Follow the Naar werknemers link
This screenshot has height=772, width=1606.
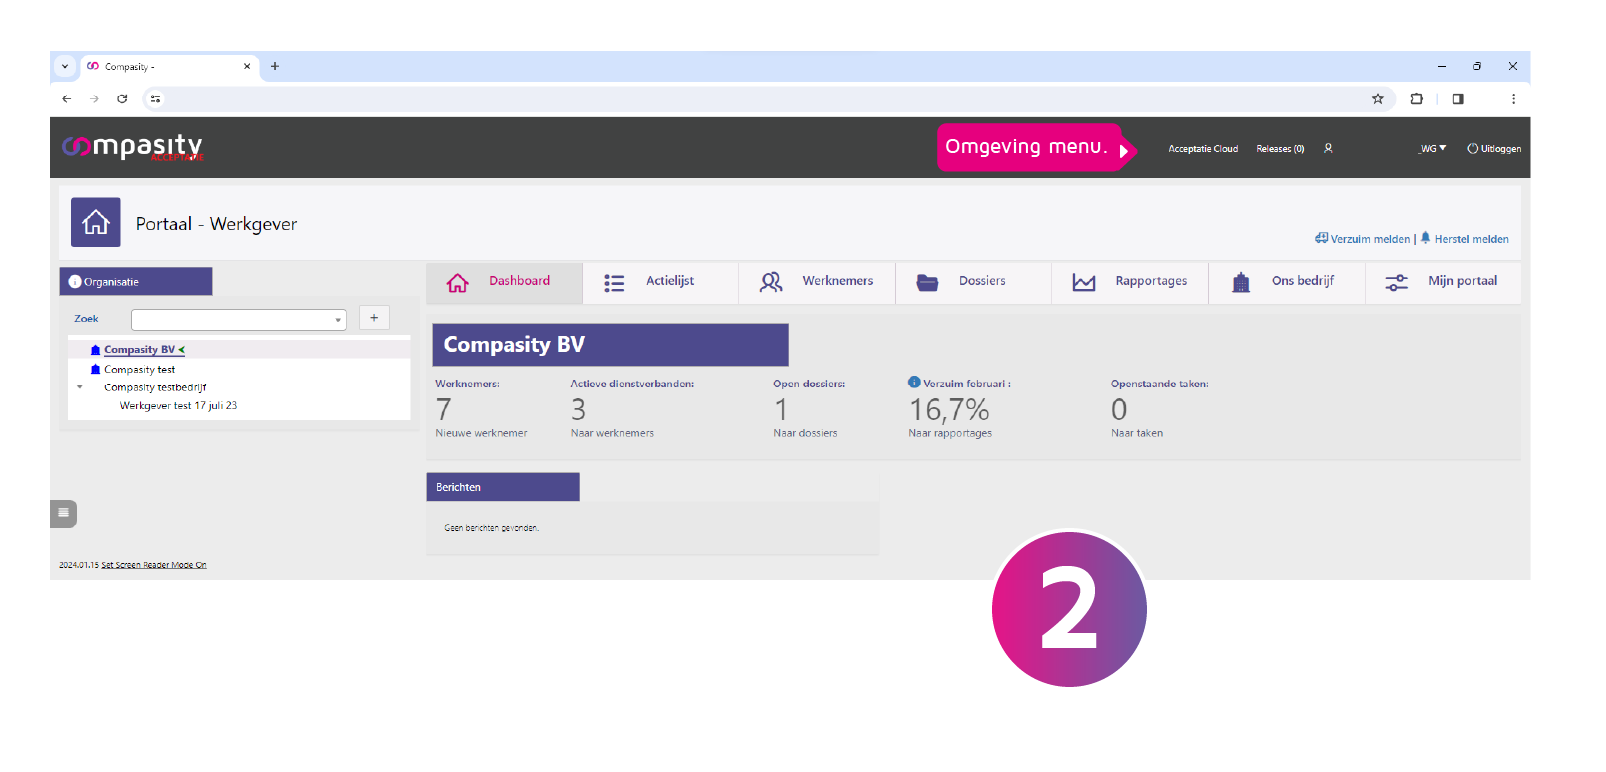[x=612, y=433]
